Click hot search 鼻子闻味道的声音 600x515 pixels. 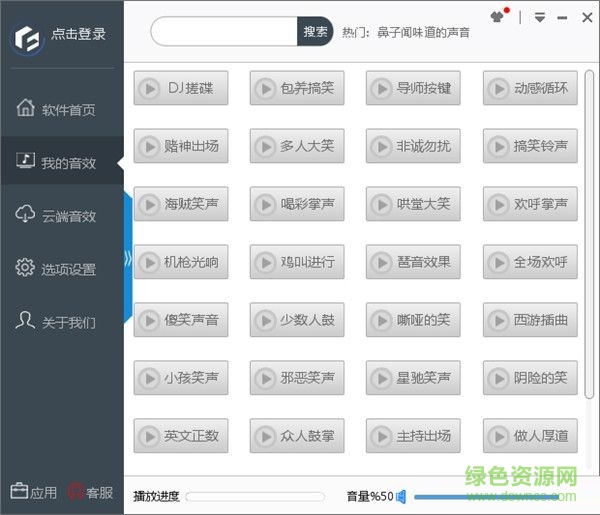423,32
